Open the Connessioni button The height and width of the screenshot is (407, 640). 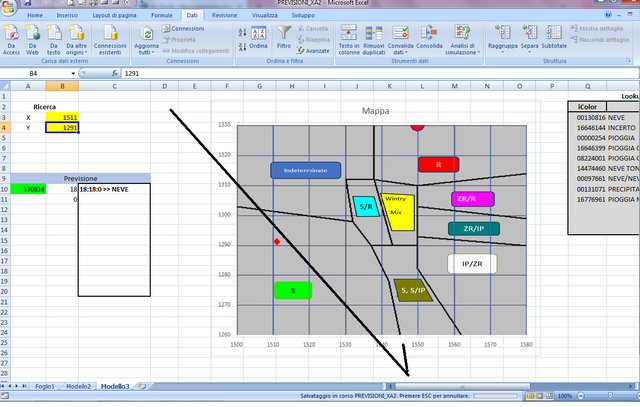coord(183,29)
